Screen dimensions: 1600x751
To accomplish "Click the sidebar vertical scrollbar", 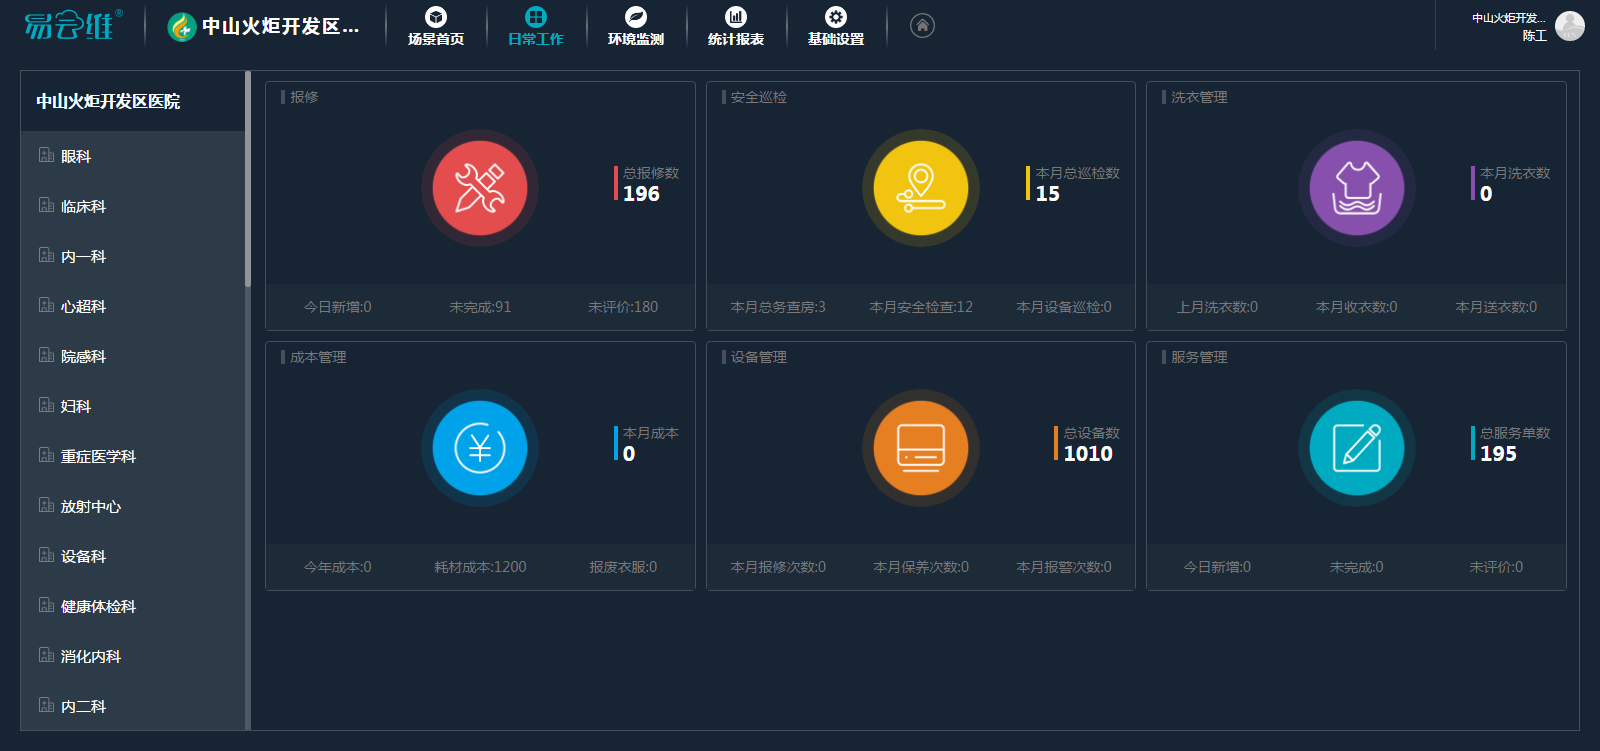I will click(x=247, y=180).
